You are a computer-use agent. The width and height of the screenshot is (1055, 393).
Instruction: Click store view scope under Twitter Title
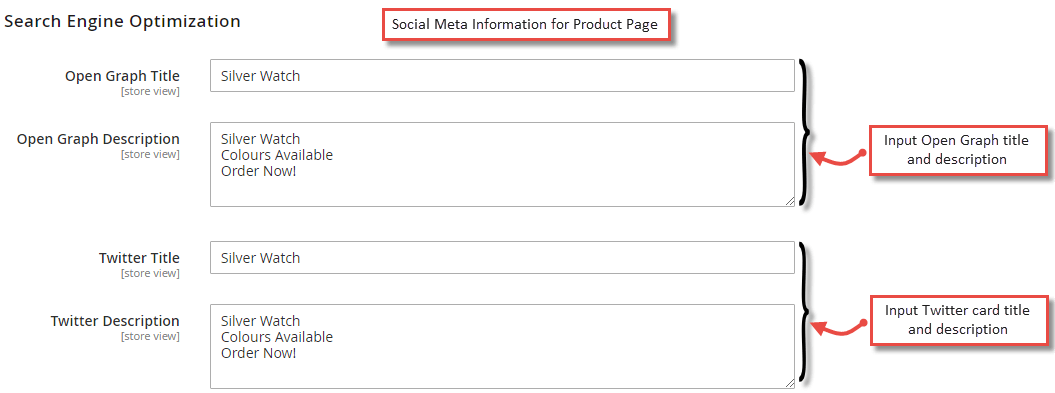coord(150,273)
